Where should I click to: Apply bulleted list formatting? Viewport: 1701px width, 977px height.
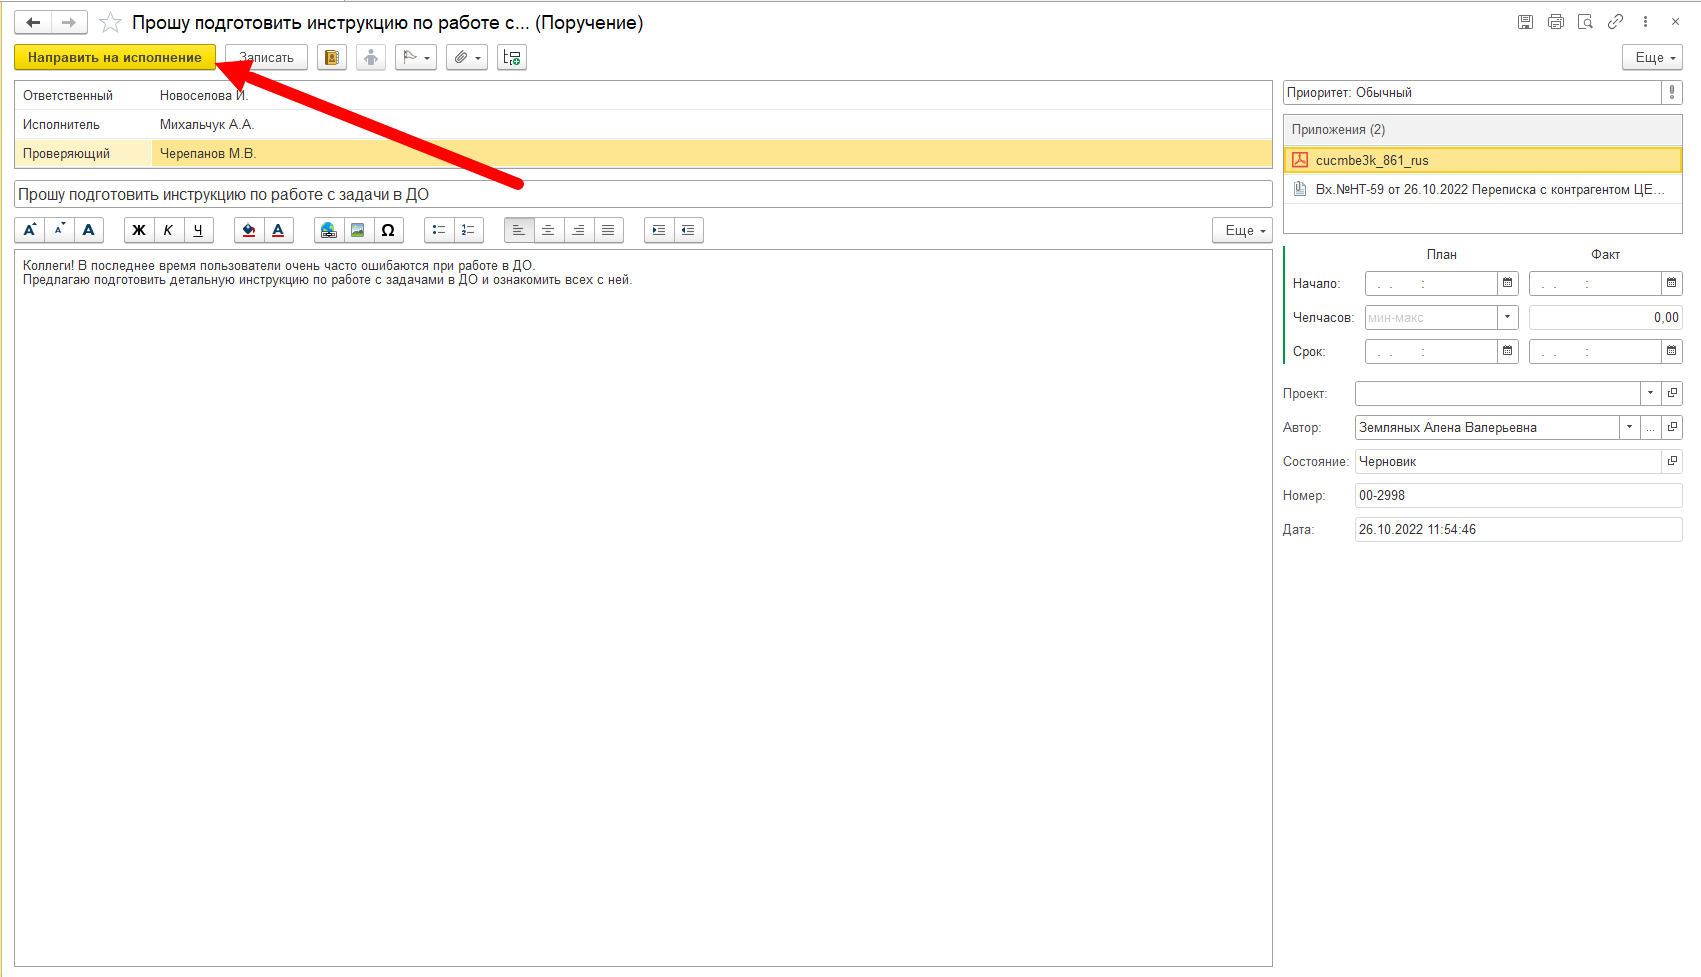click(x=439, y=230)
